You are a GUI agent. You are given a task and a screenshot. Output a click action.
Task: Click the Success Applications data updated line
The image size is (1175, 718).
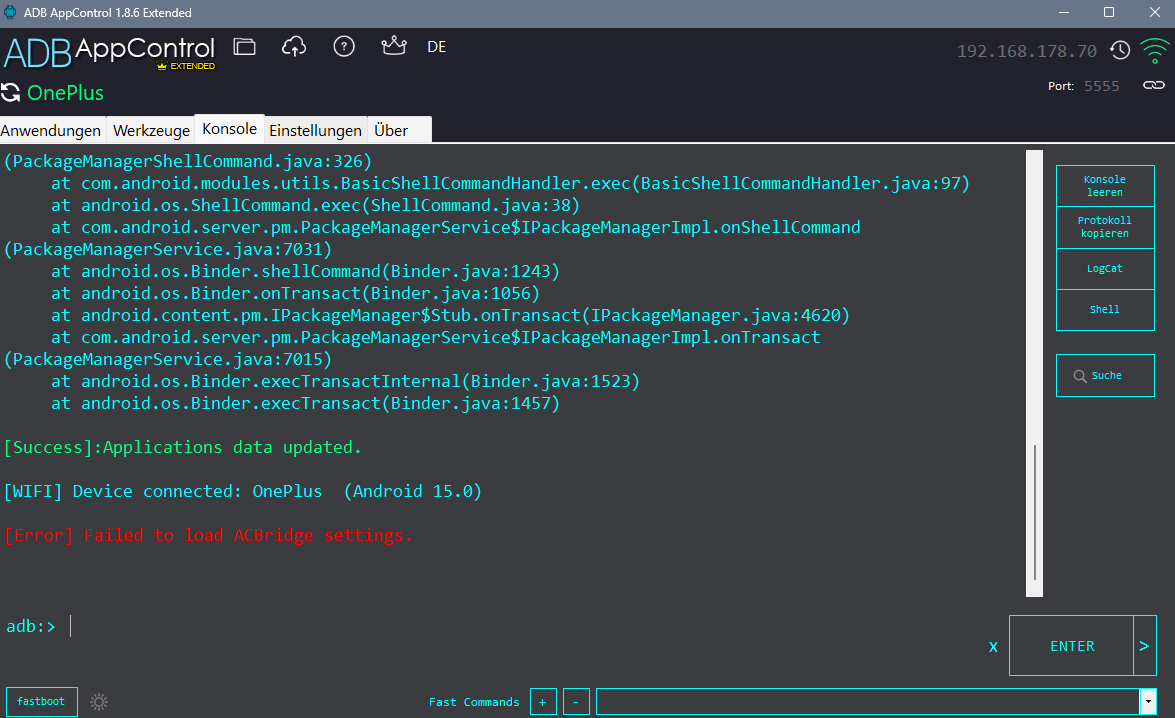pyautogui.click(x=183, y=447)
